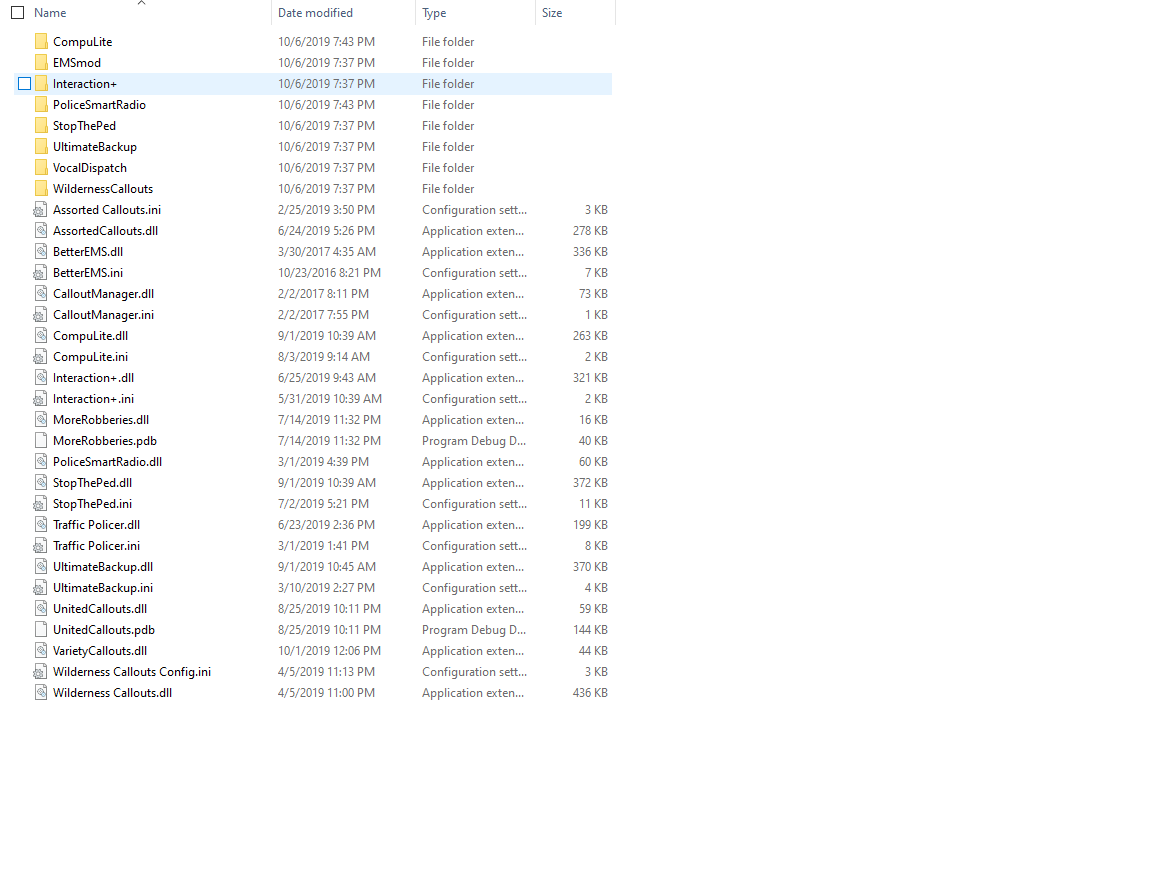Viewport: 1176px width, 883px height.
Task: Select the UltimateBackup.ini file name
Action: click(103, 587)
